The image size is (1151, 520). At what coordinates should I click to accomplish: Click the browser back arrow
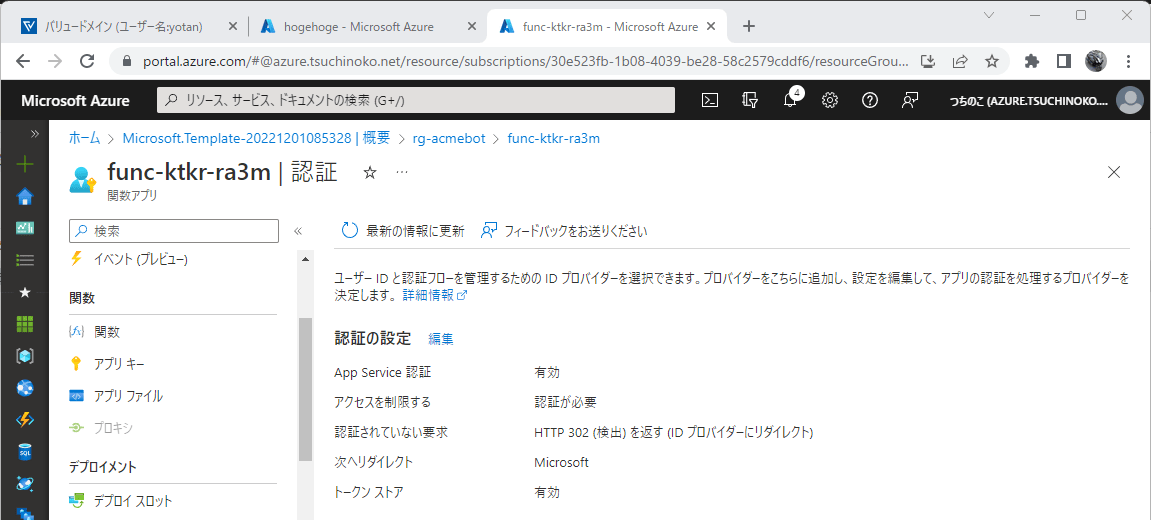tap(23, 62)
